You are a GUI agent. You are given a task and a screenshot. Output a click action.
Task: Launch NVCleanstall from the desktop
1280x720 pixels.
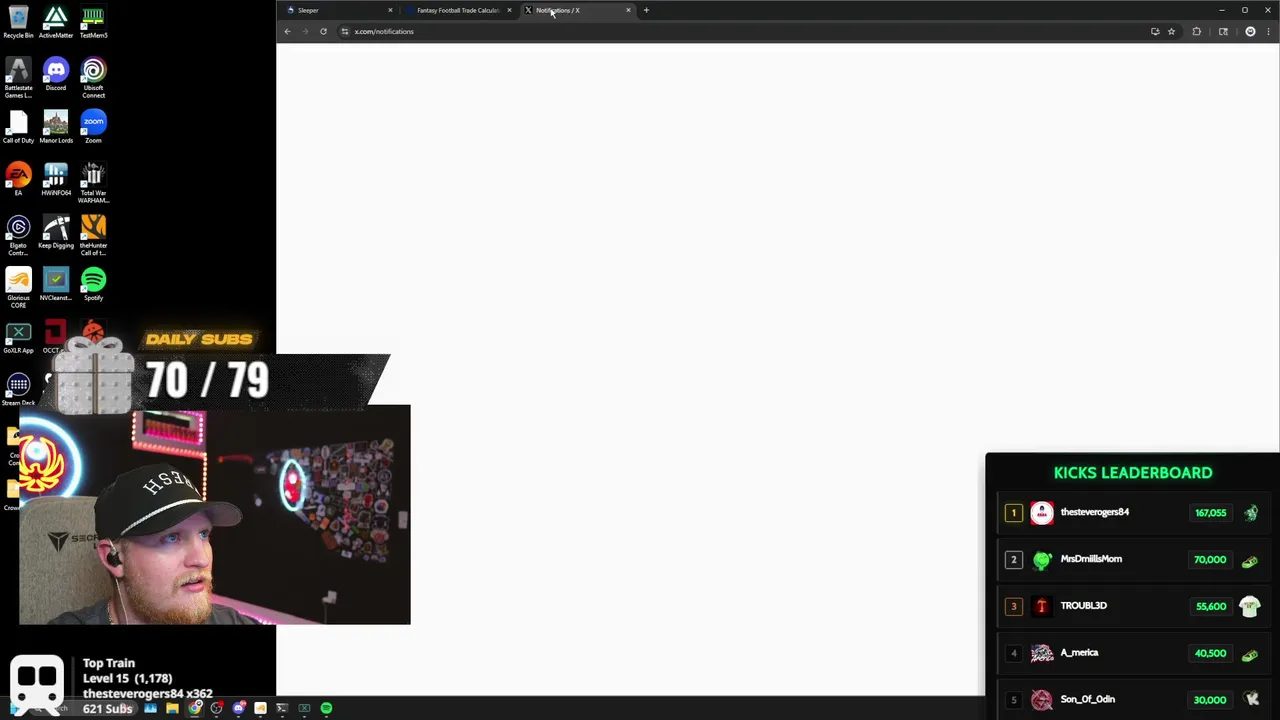[56, 285]
